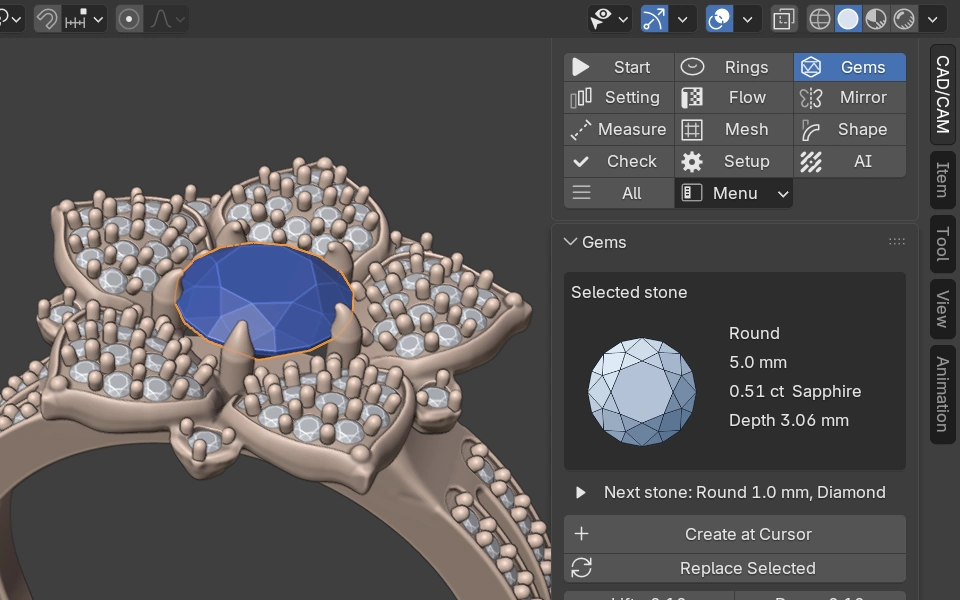Toggle X-ray mode
Viewport: 960px width, 600px height.
coord(784,19)
